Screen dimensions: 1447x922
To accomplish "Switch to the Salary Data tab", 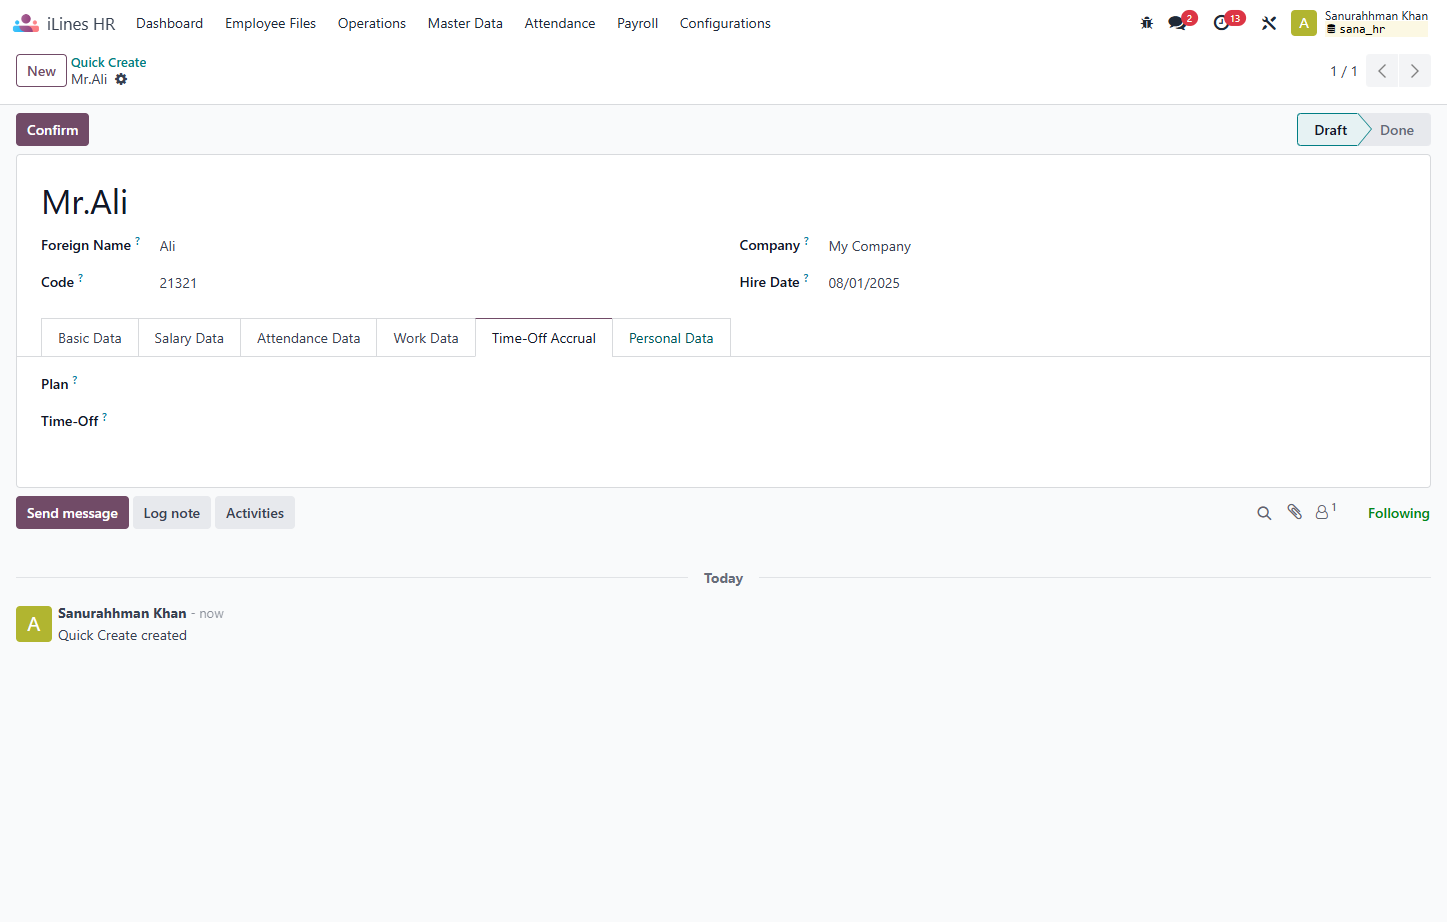I will (x=189, y=338).
